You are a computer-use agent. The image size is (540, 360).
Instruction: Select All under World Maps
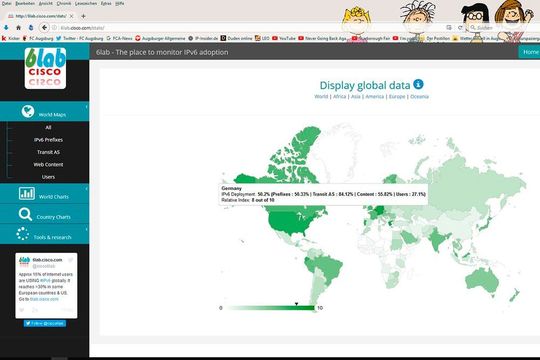[48, 127]
